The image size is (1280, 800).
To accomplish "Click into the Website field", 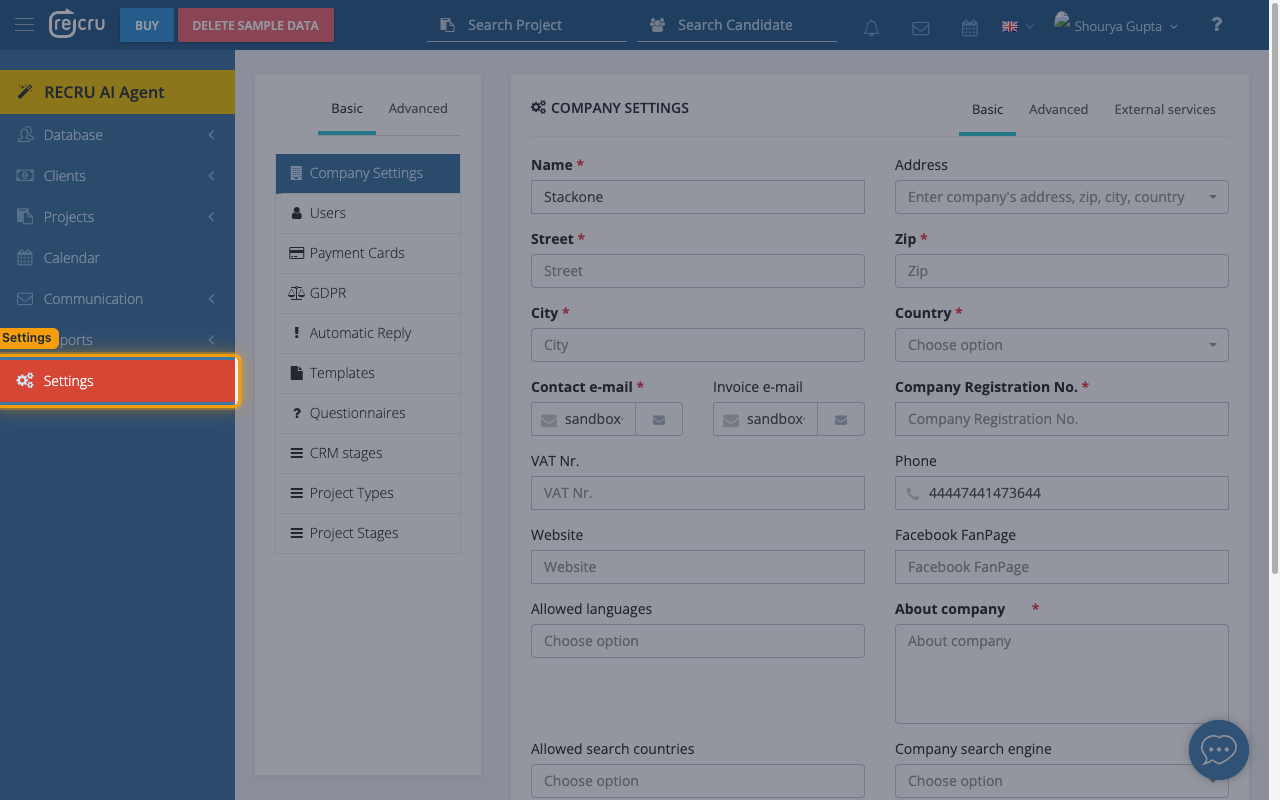I will (698, 567).
